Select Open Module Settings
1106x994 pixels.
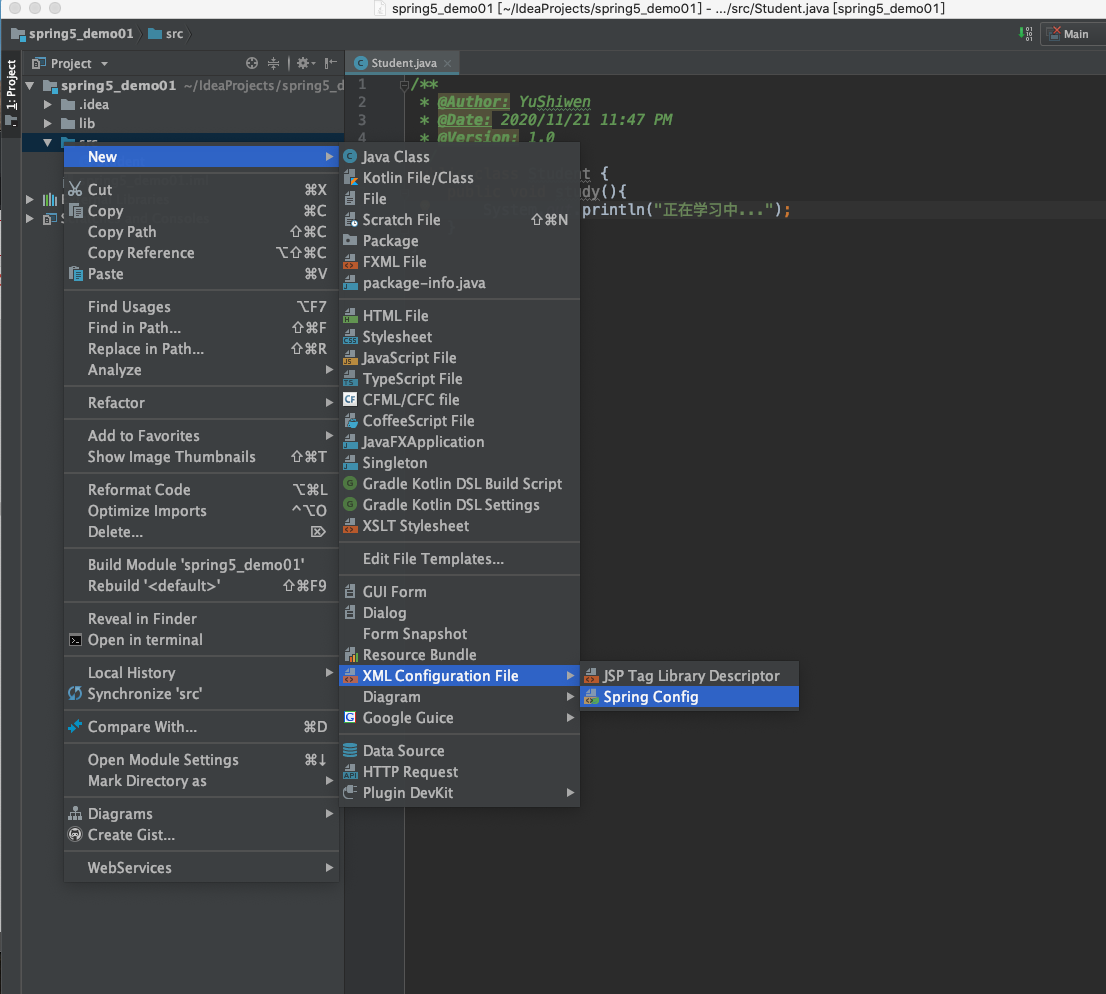(201, 760)
